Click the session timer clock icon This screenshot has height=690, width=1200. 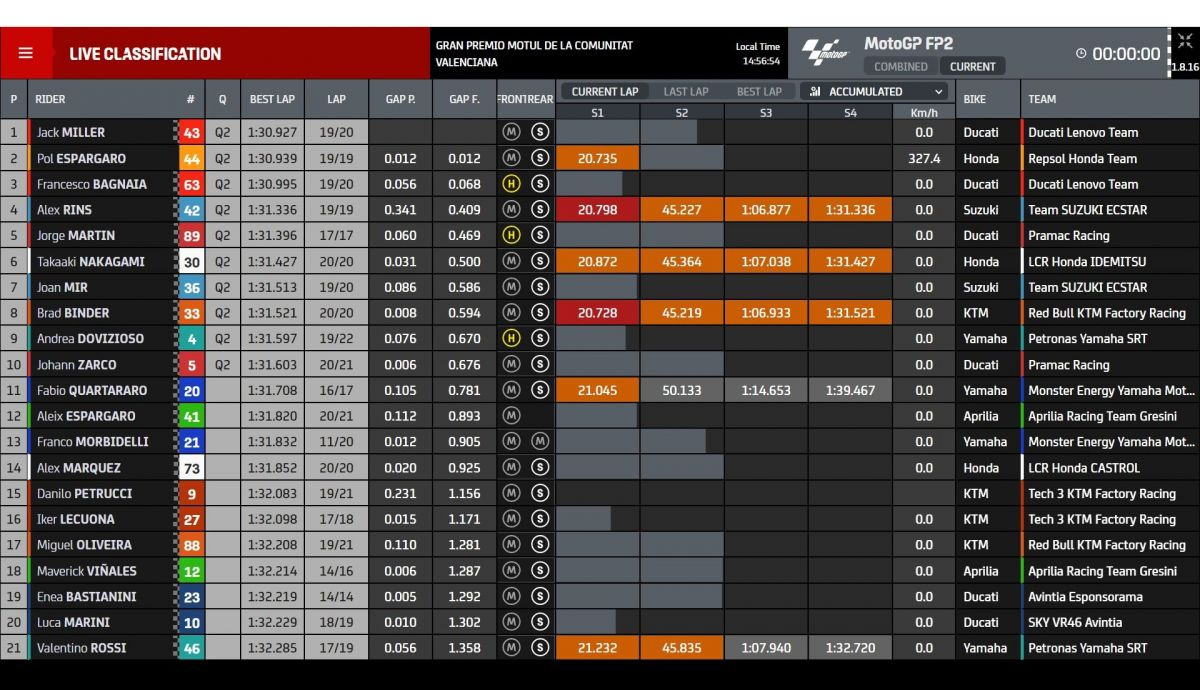(1081, 54)
